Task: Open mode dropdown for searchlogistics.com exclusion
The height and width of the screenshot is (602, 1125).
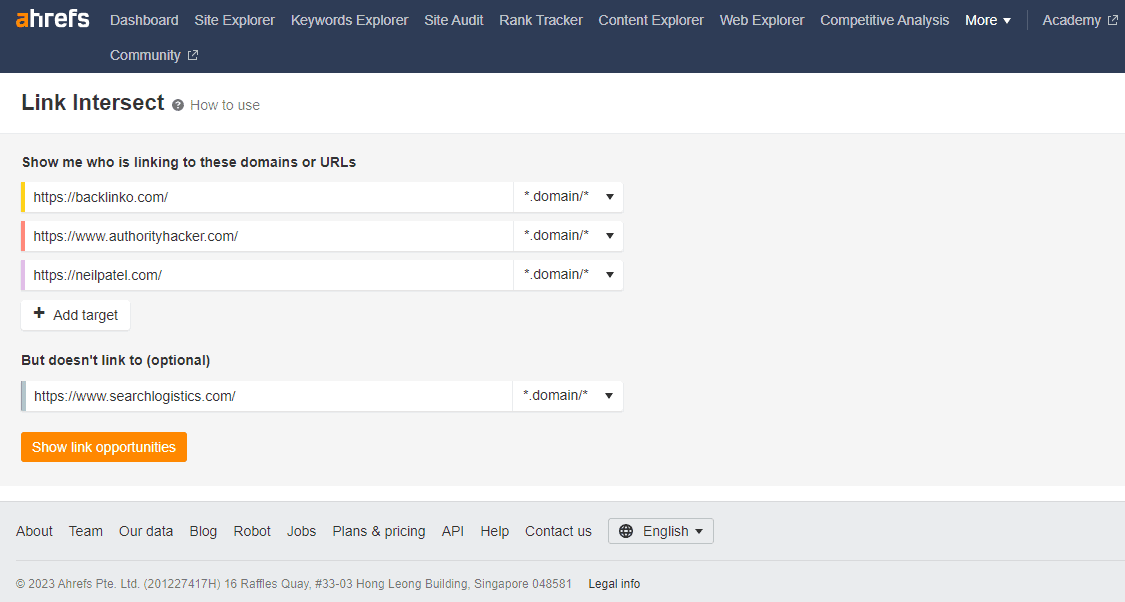Action: pyautogui.click(x=568, y=395)
